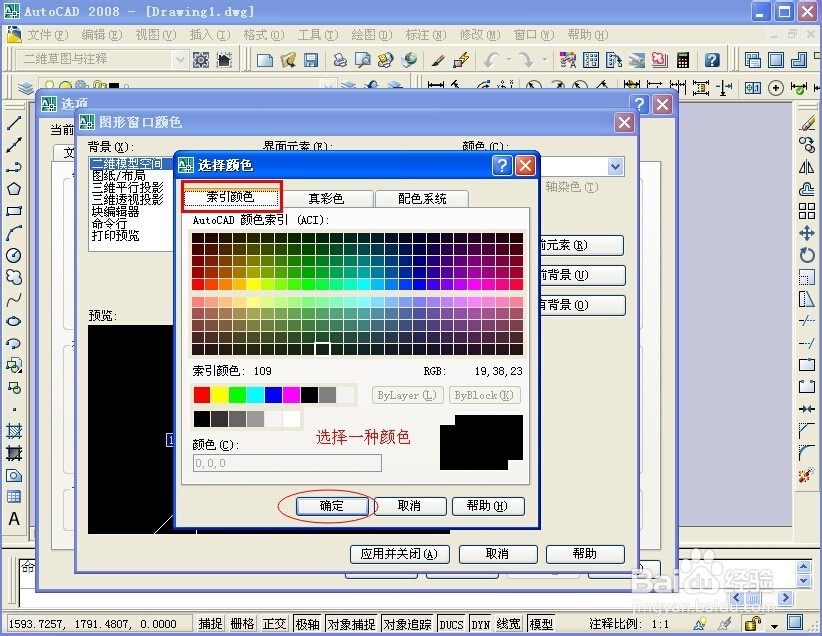Click the lock icon in the status tray
Screen dimensions: 822x636
click(x=752, y=624)
